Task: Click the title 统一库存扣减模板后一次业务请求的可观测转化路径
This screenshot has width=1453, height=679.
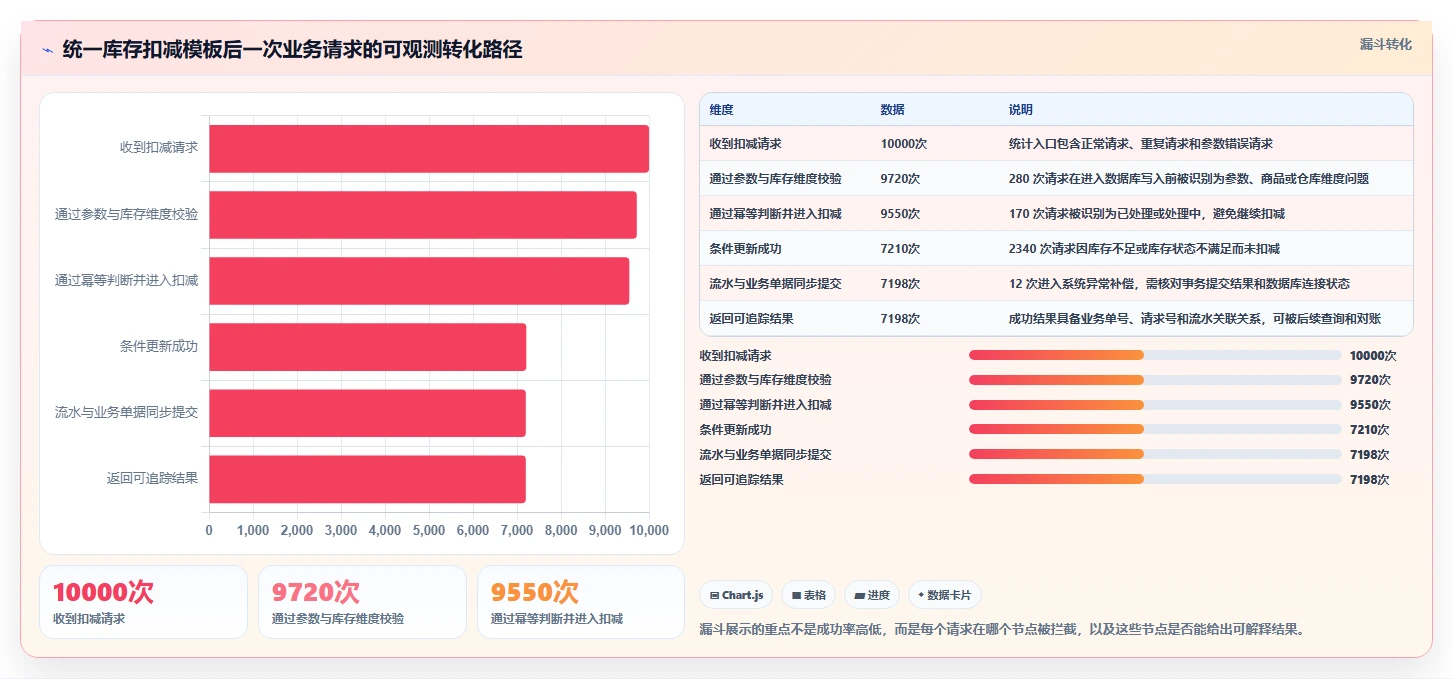Action: [x=292, y=49]
